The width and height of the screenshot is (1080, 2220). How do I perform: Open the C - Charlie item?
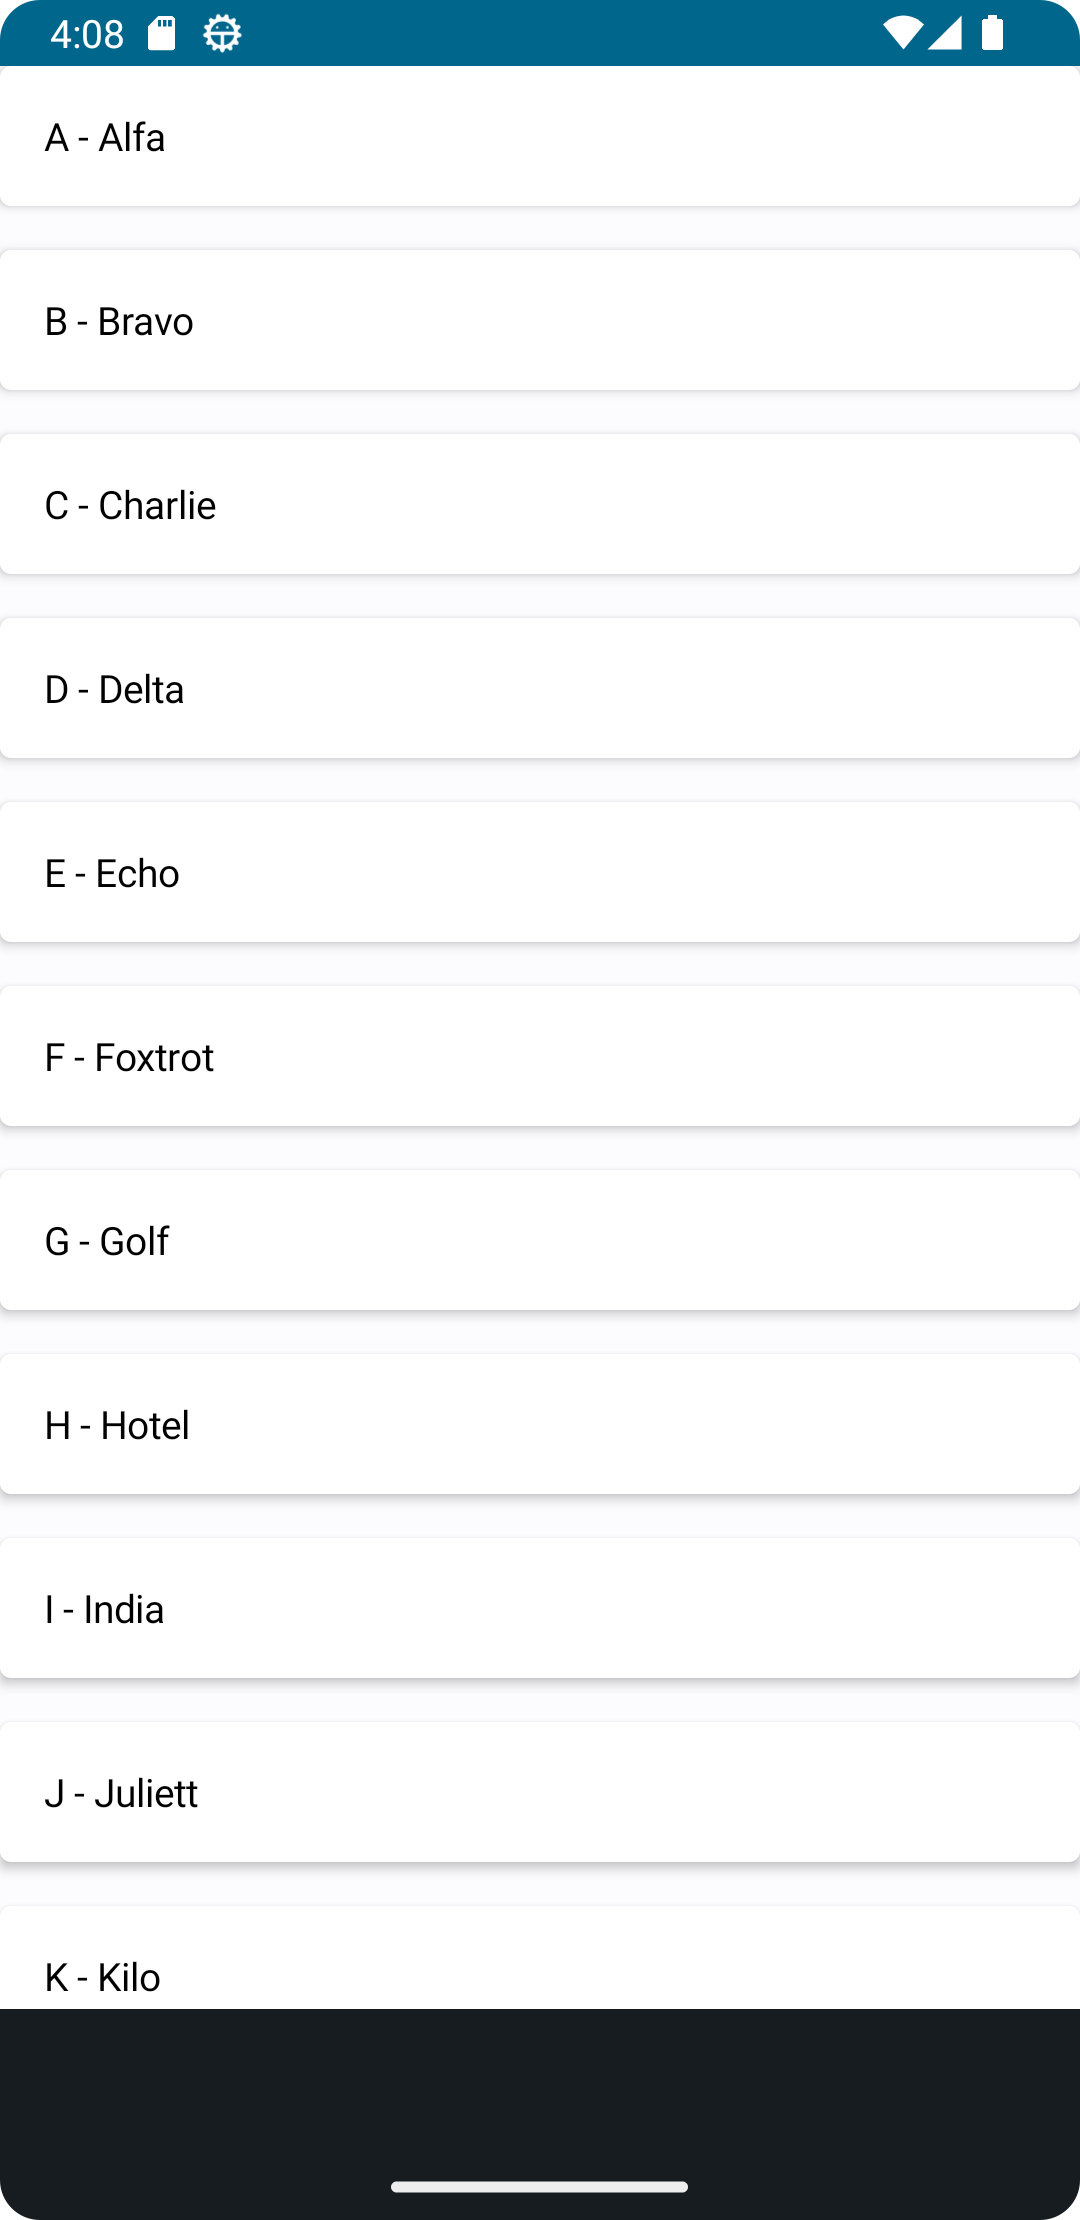540,505
